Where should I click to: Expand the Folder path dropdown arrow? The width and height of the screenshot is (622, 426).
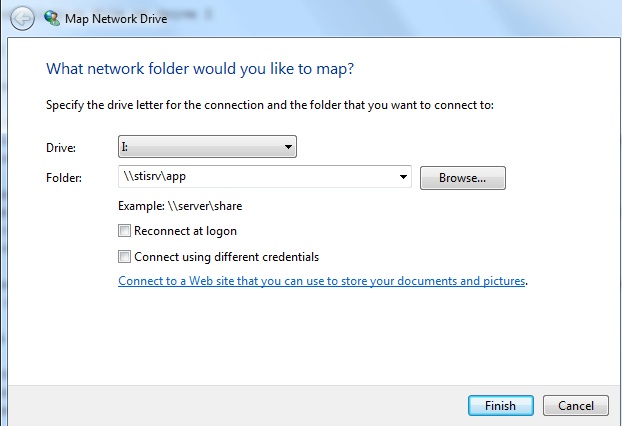click(x=403, y=178)
